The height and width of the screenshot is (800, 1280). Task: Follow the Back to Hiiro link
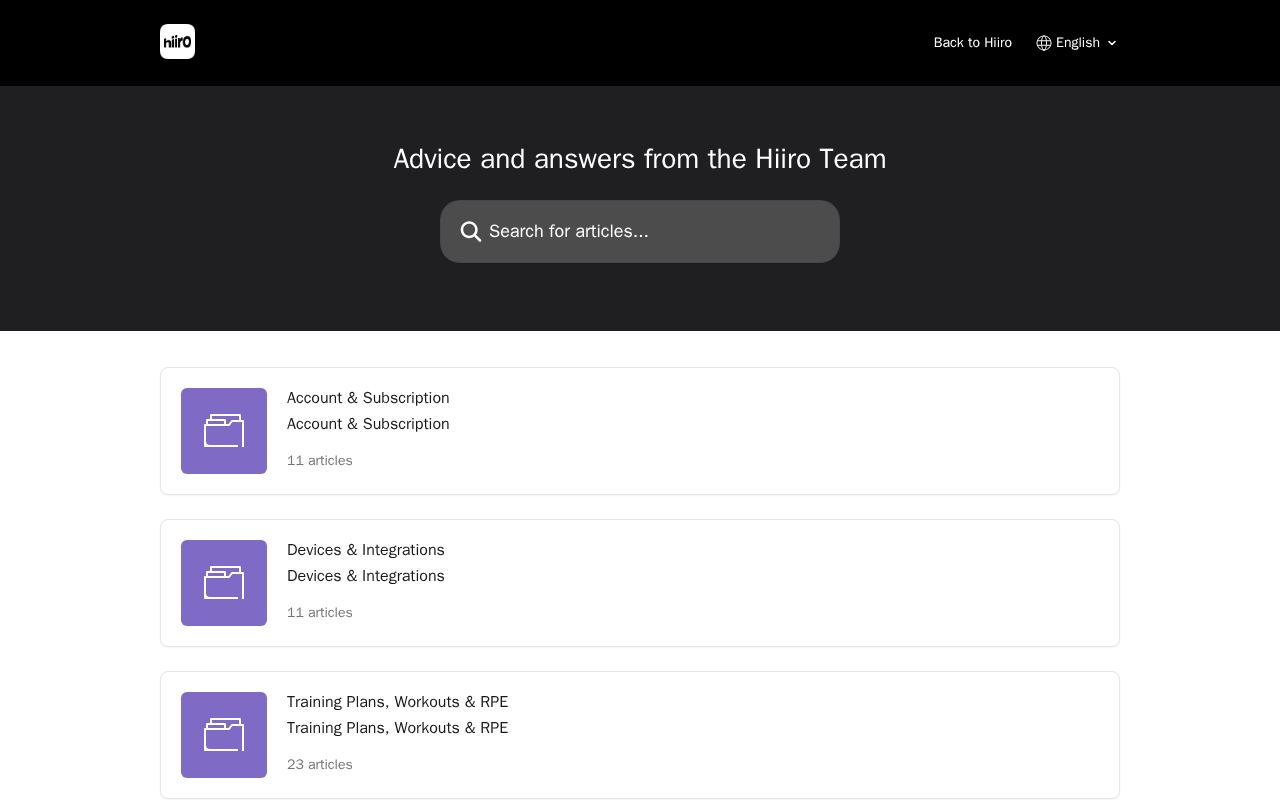coord(972,43)
